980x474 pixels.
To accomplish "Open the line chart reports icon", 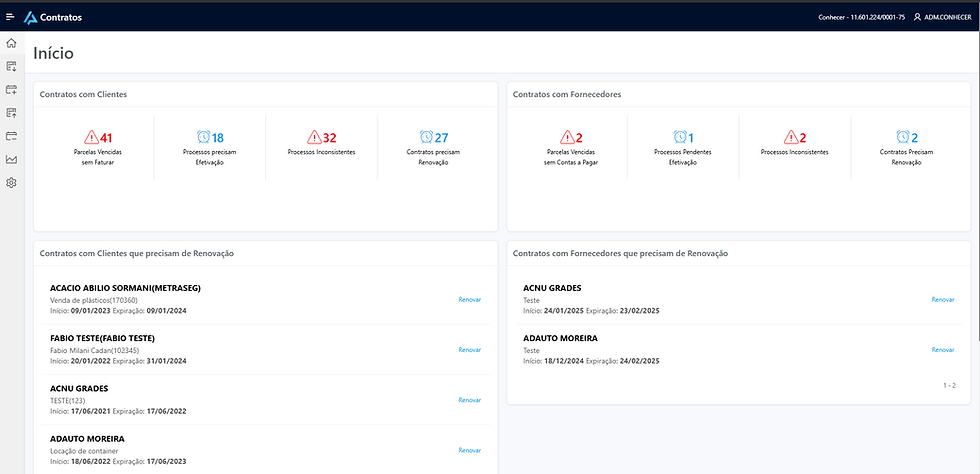I will 11,159.
